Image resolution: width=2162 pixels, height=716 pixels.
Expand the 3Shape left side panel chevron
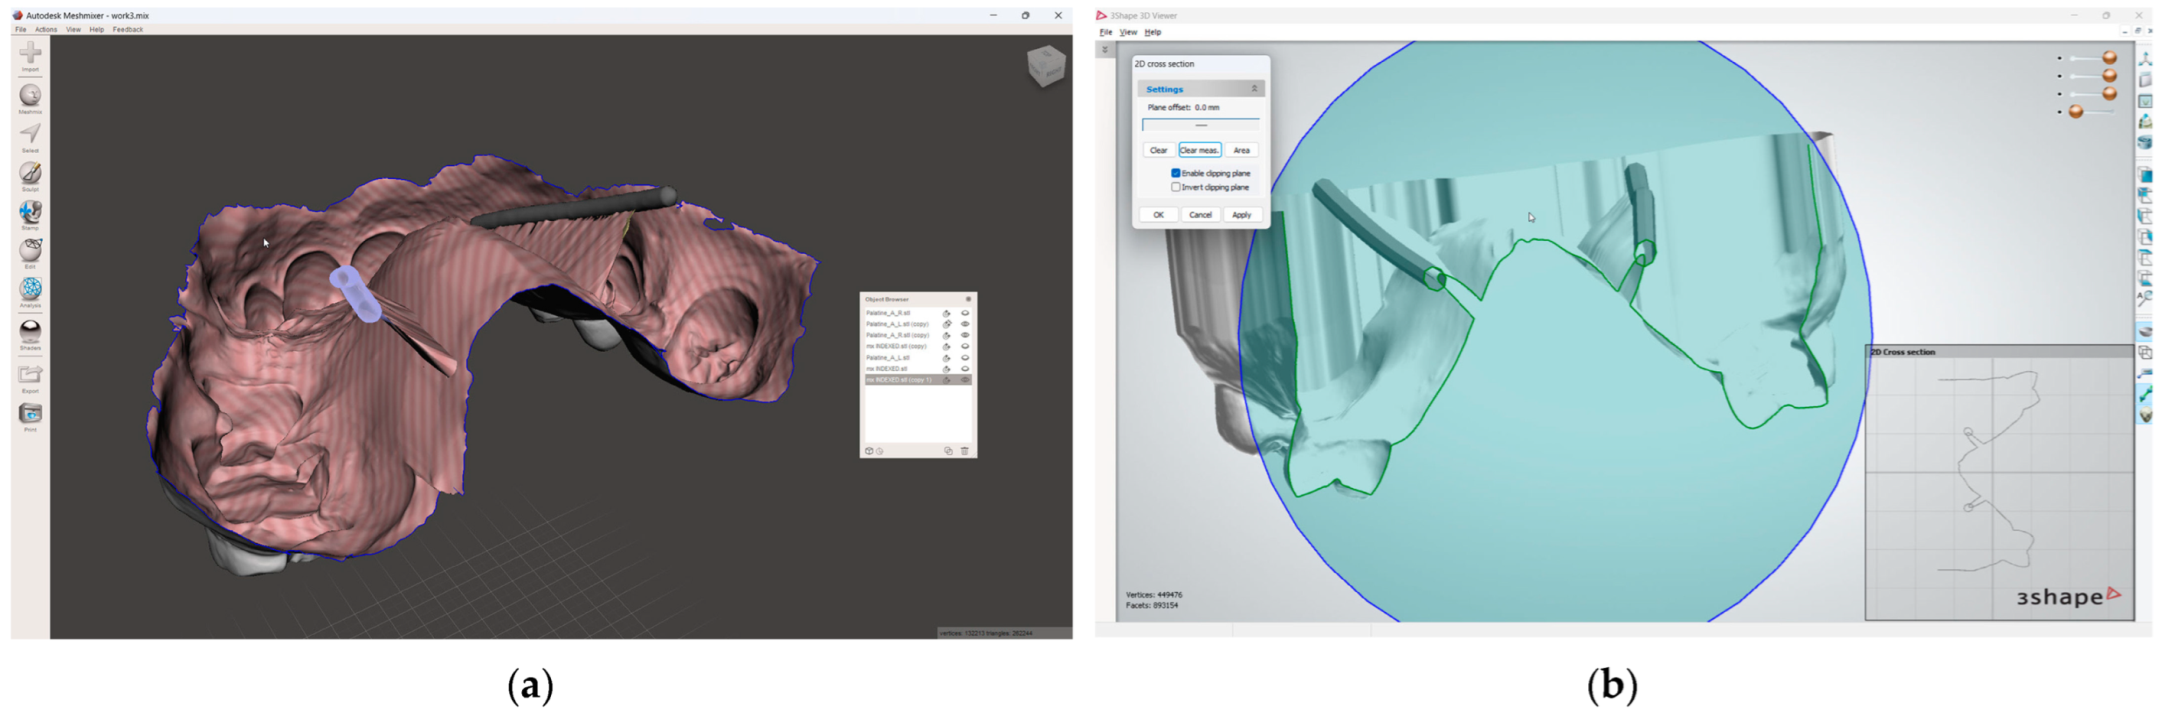pyautogui.click(x=1105, y=49)
